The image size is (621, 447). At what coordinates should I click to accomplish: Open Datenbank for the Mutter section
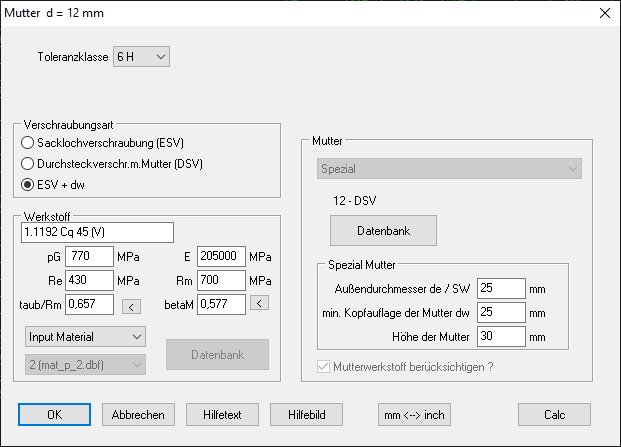tap(385, 230)
